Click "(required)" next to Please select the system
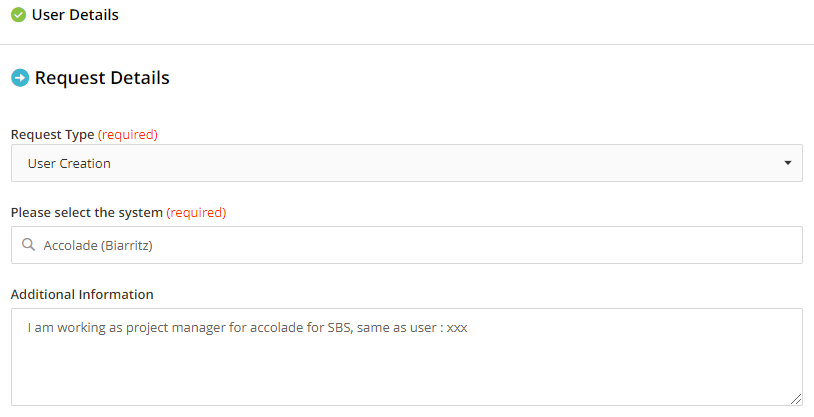The image size is (814, 417). pyautogui.click(x=196, y=212)
